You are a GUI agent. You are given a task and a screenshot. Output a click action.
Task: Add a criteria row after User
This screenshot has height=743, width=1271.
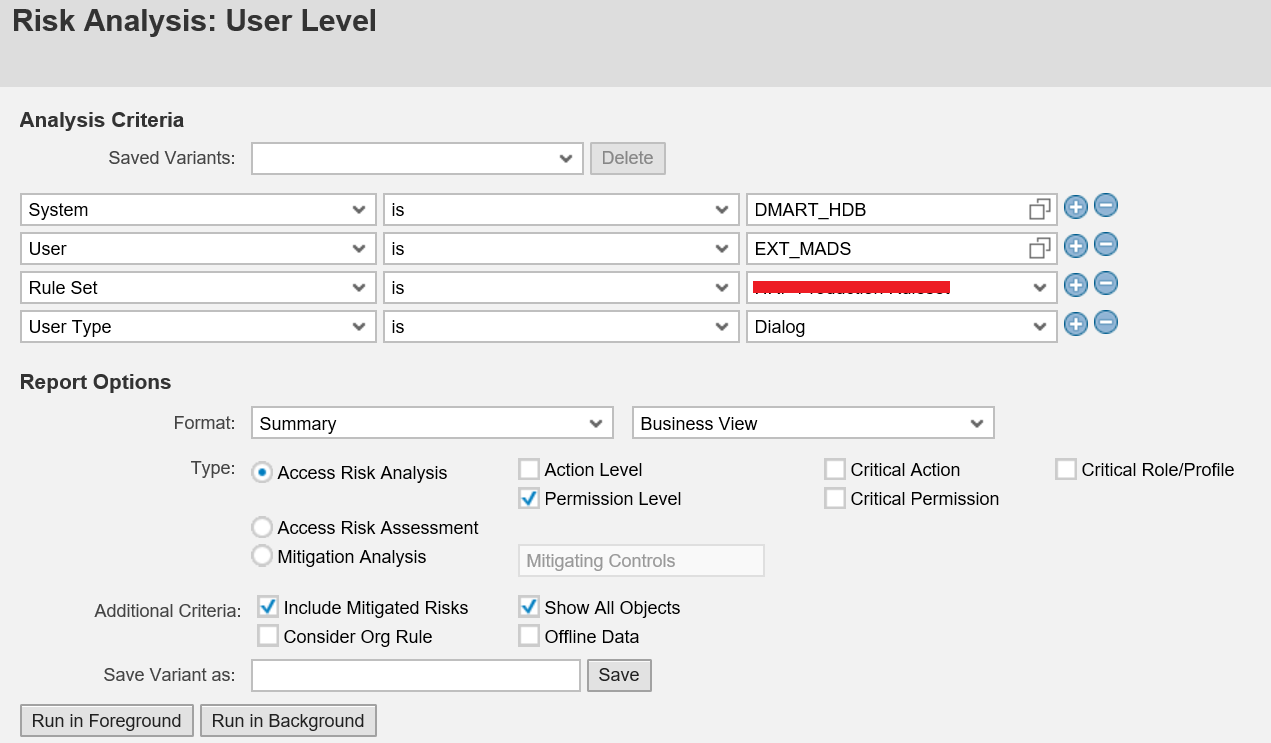(x=1076, y=246)
